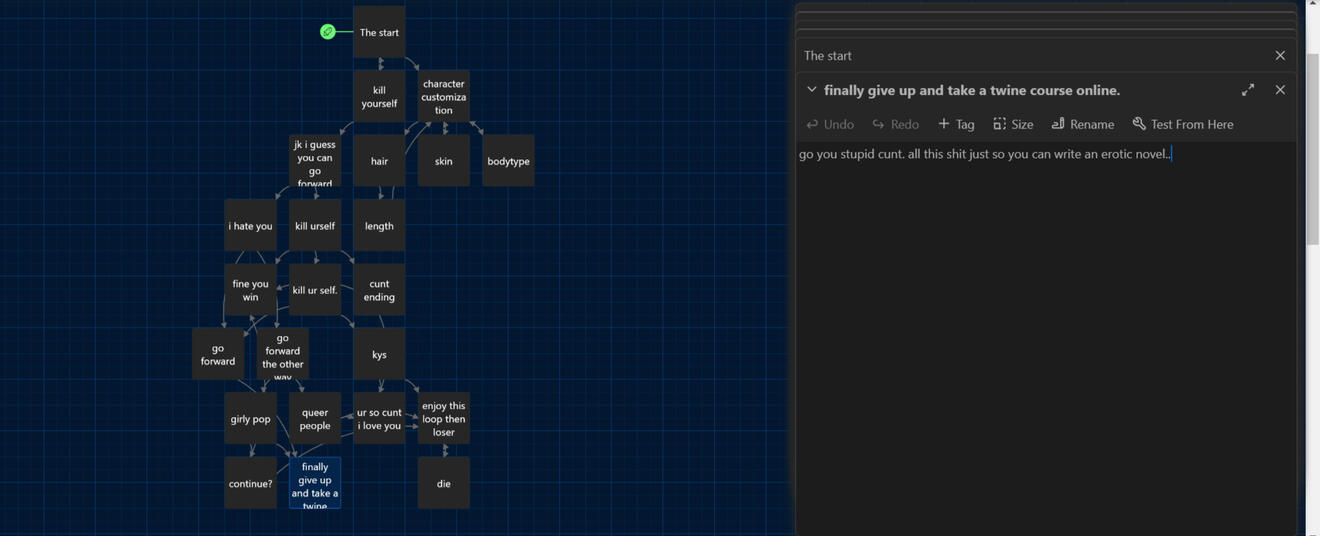Viewport: 1320px width, 536px height.
Task: Close the open passage edit dialog
Action: pos(1280,90)
